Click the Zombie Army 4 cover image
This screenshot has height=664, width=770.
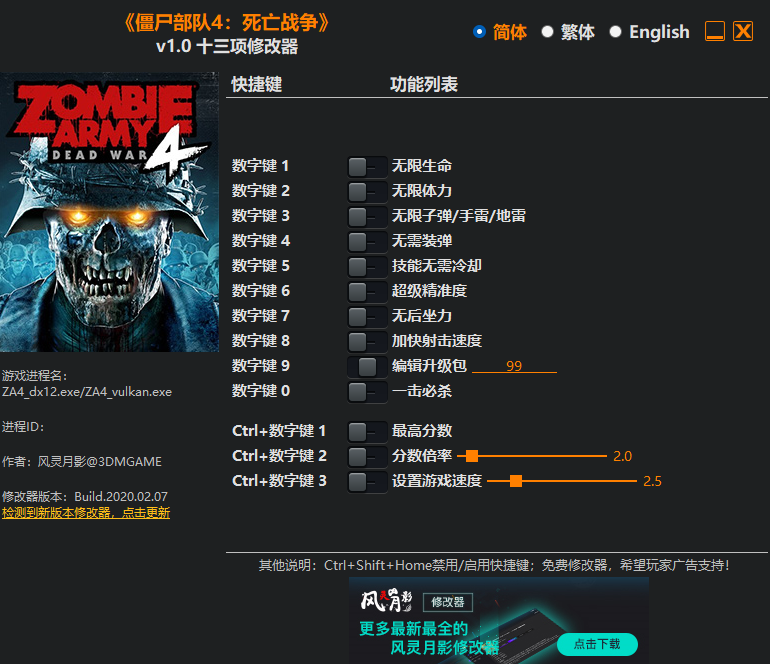tap(109, 212)
